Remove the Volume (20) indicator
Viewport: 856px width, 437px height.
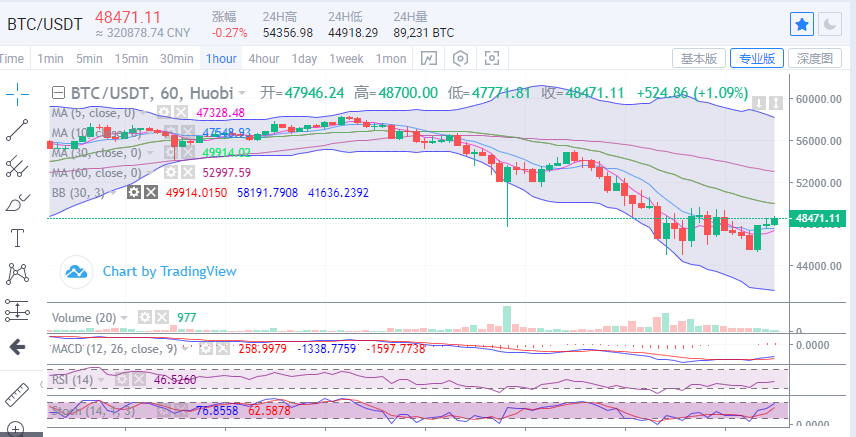pyautogui.click(x=162, y=317)
